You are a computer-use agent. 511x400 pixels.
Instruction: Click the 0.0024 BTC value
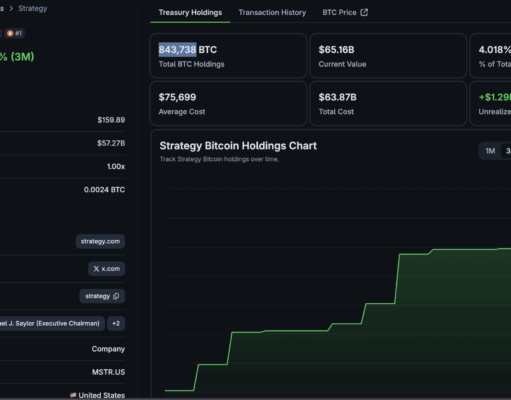coord(104,190)
